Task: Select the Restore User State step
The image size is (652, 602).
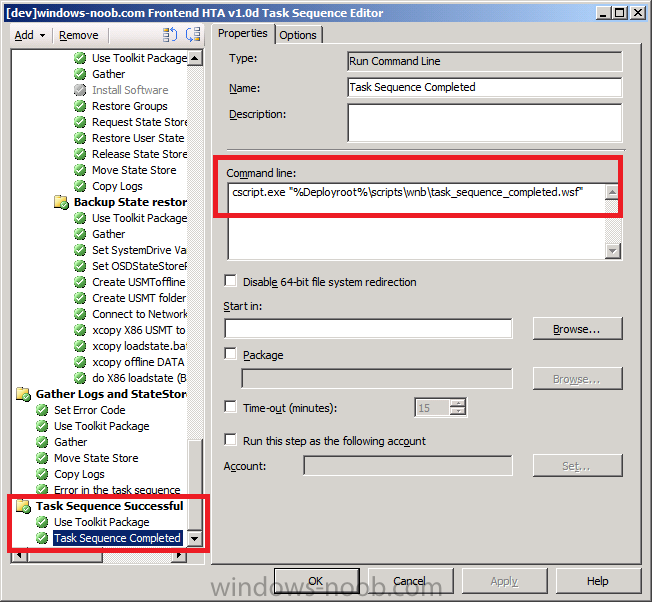Action: 138,138
